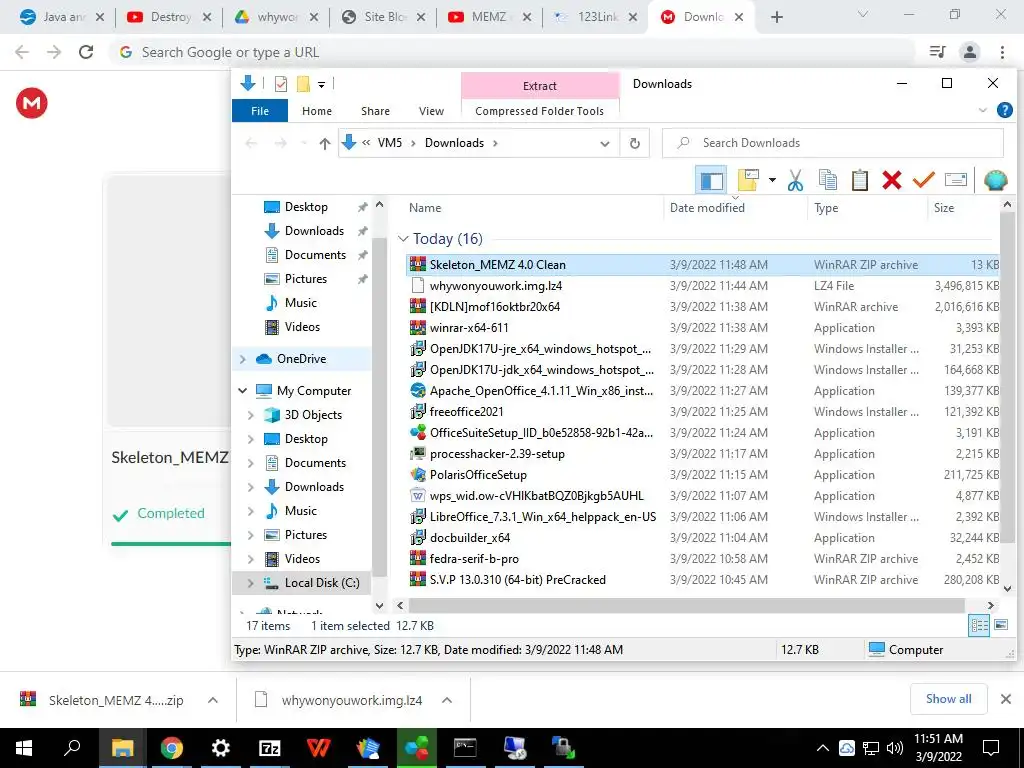Click the Extract contextual tab header
The image size is (1024, 768).
point(540,86)
